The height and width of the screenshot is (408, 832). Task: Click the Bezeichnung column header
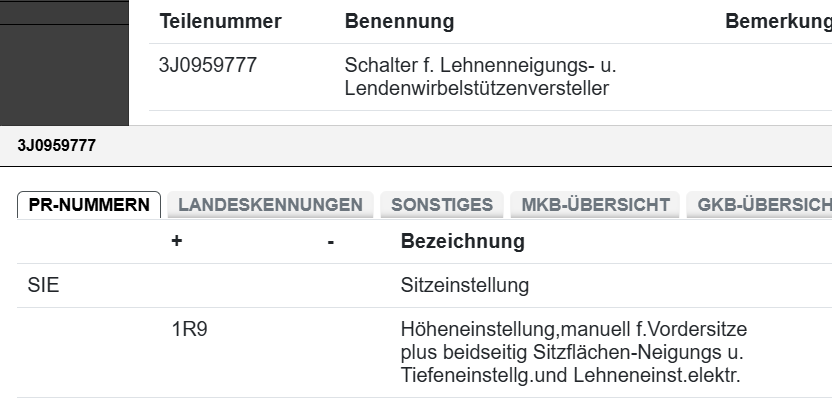pyautogui.click(x=462, y=242)
